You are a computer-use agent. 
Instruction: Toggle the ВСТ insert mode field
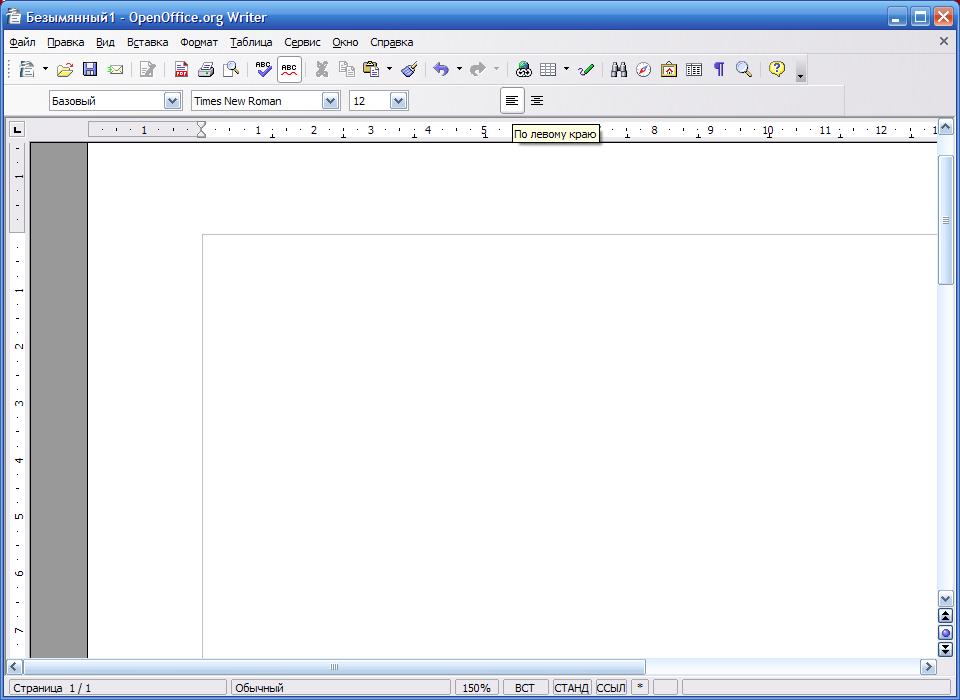pyautogui.click(x=525, y=688)
